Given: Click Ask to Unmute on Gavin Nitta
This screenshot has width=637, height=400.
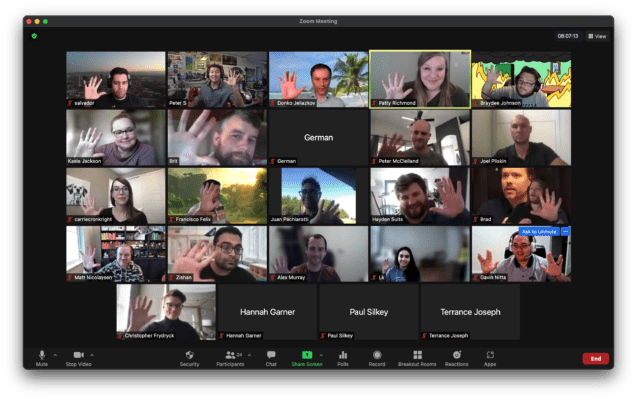Looking at the screenshot, I should tap(539, 231).
